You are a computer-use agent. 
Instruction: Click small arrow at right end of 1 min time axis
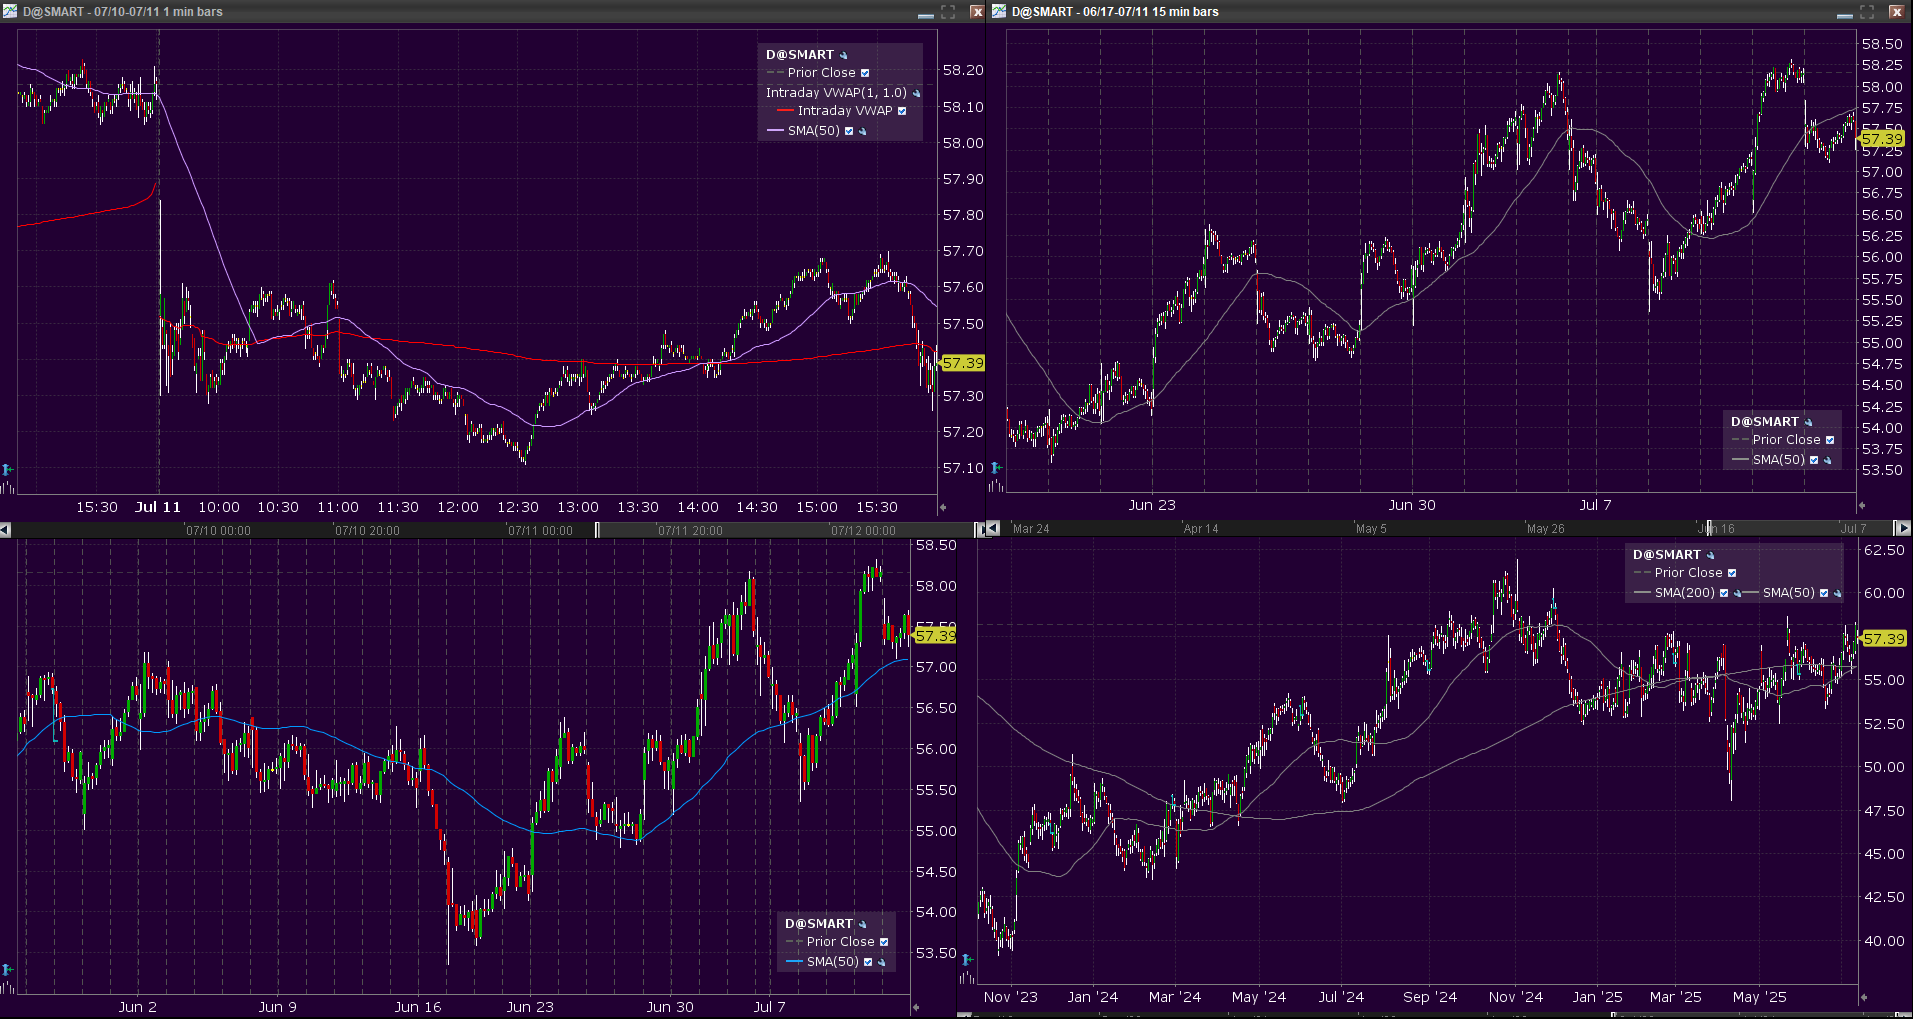click(942, 508)
